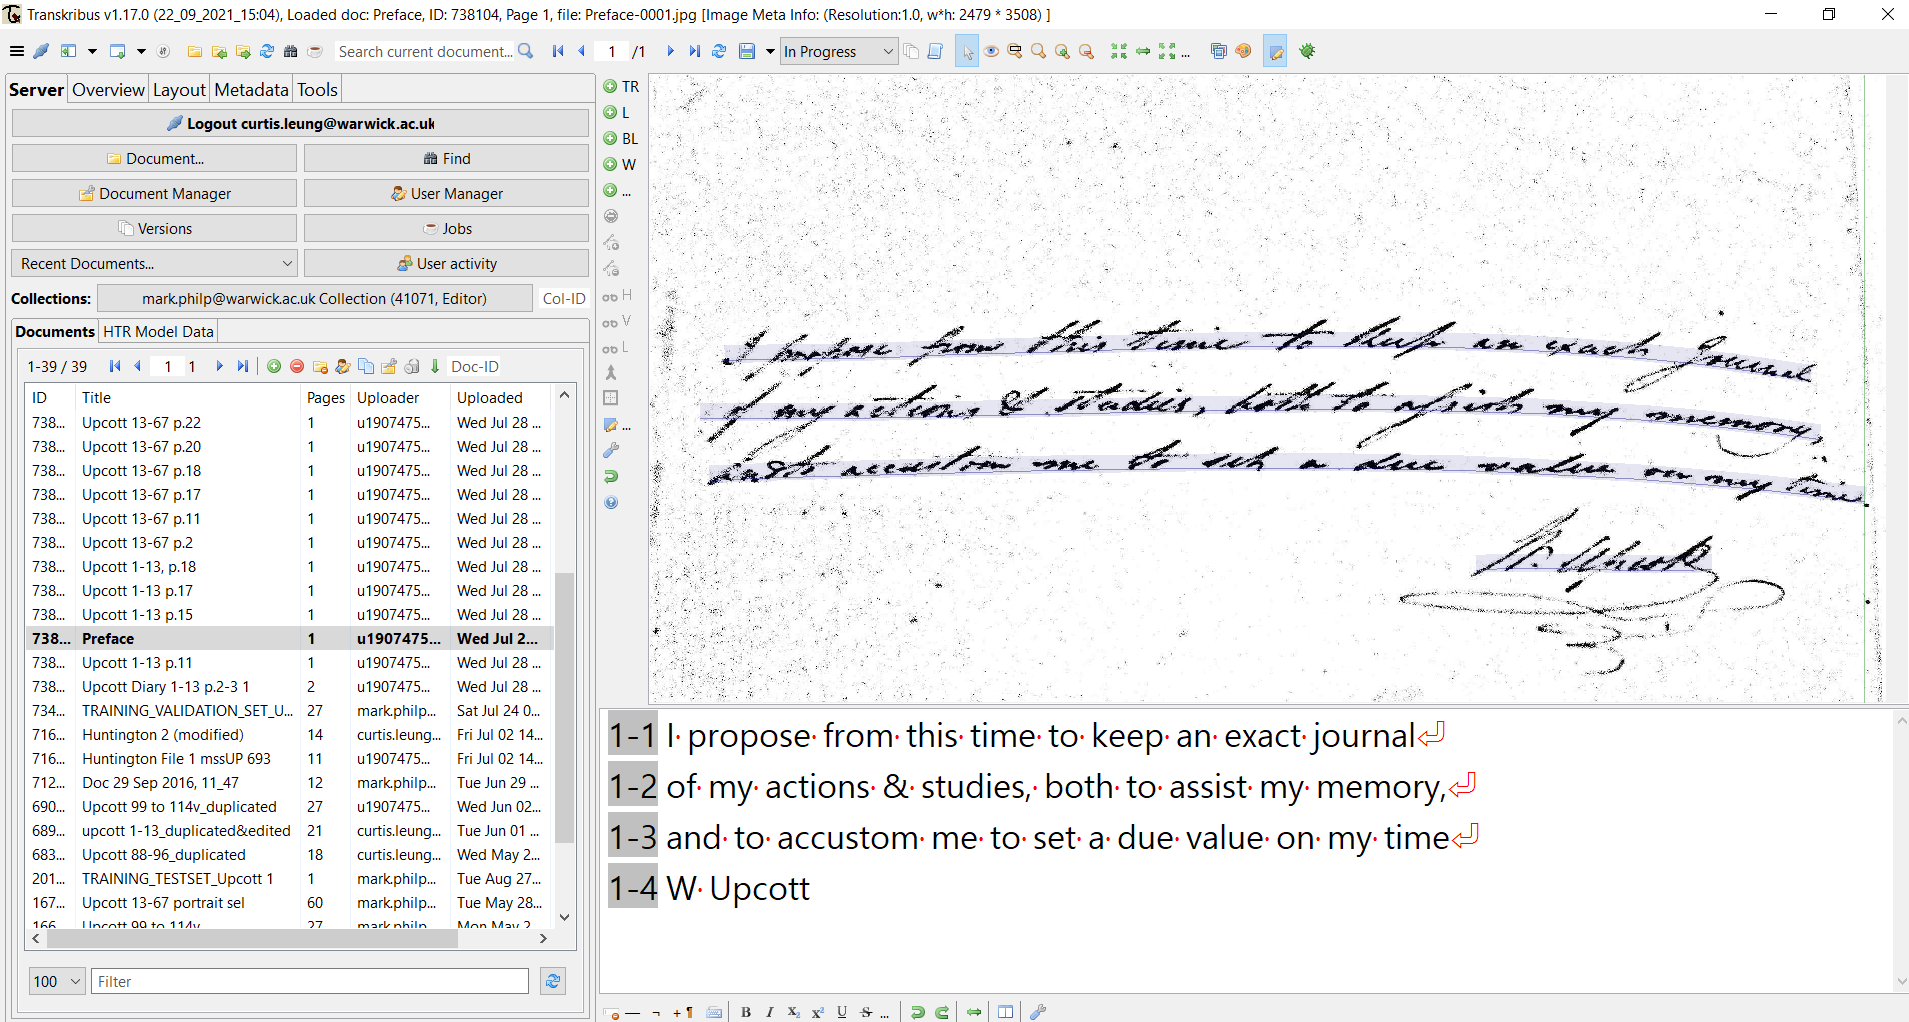Open the page size 100 dropdown

[56, 982]
